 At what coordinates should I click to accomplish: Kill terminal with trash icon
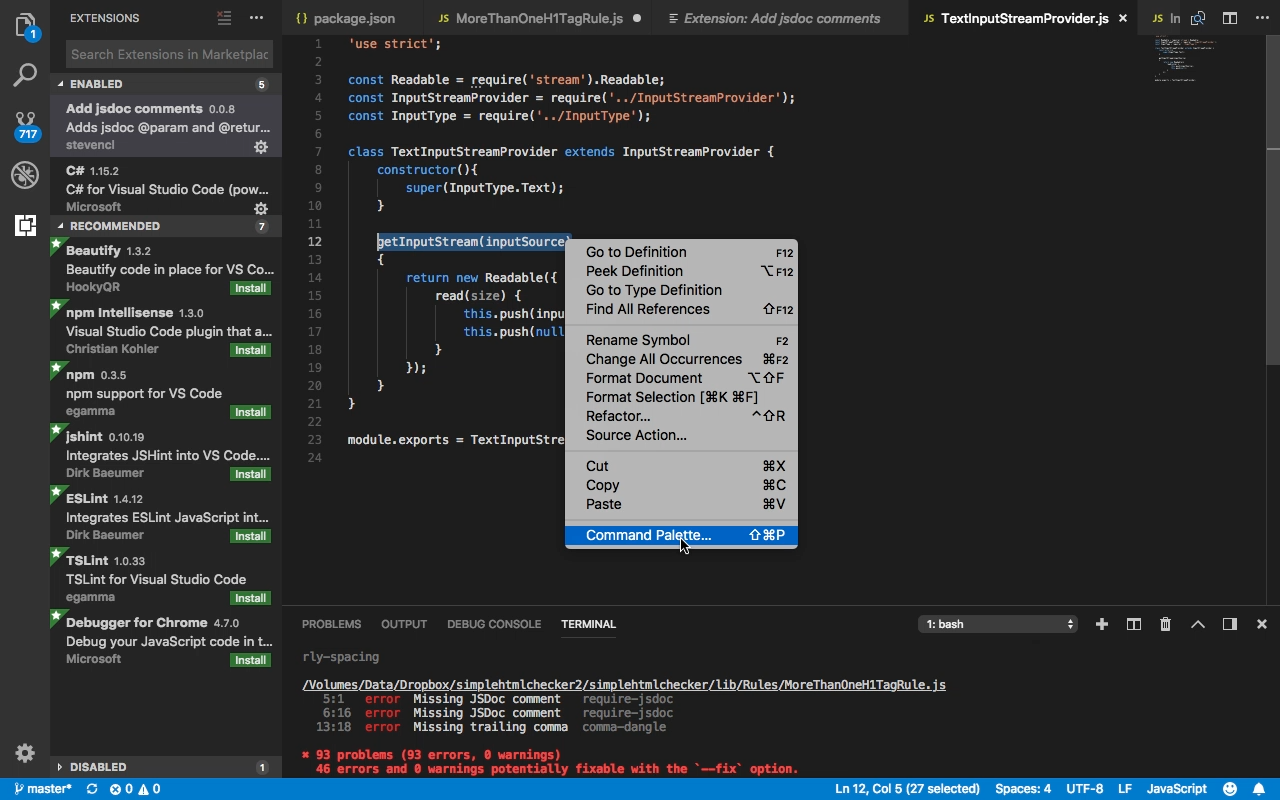tap(1165, 624)
